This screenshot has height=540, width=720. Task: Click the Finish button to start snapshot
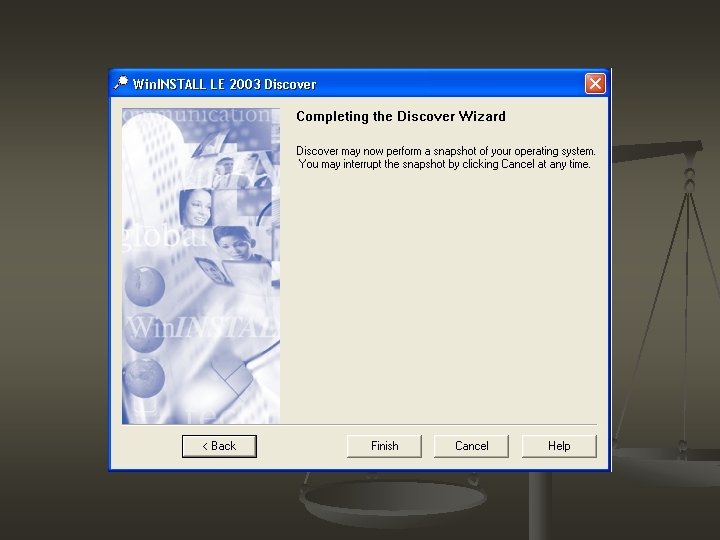pos(384,446)
